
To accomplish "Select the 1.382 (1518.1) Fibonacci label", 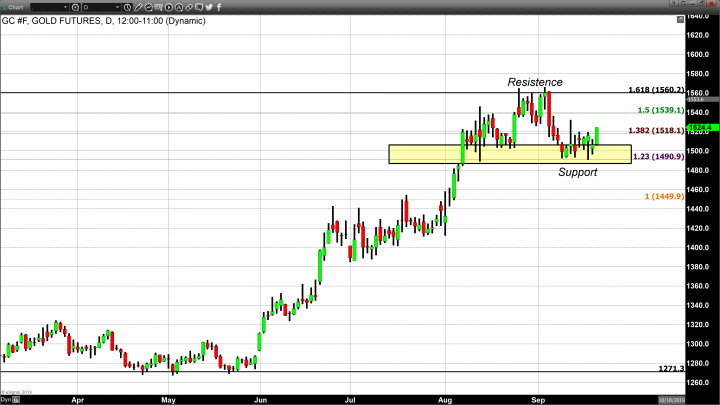I will pyautogui.click(x=656, y=130).
